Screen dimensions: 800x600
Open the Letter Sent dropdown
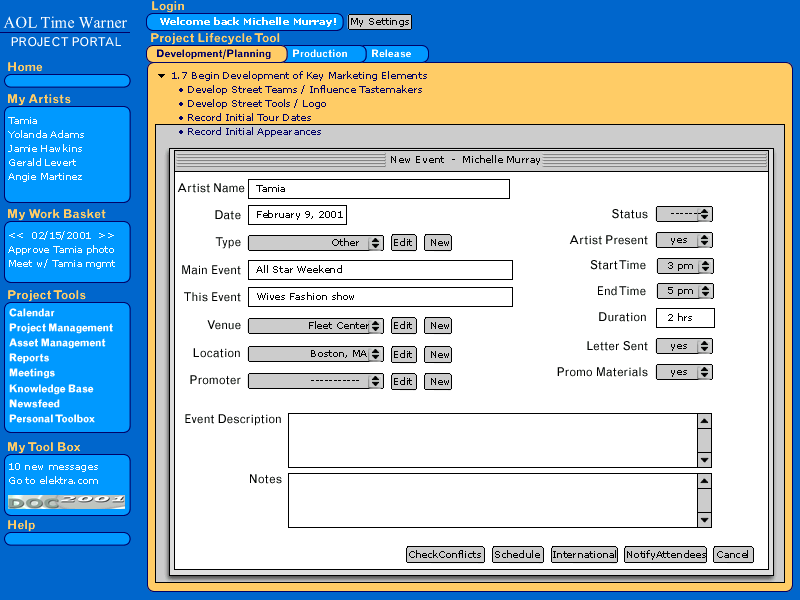684,346
